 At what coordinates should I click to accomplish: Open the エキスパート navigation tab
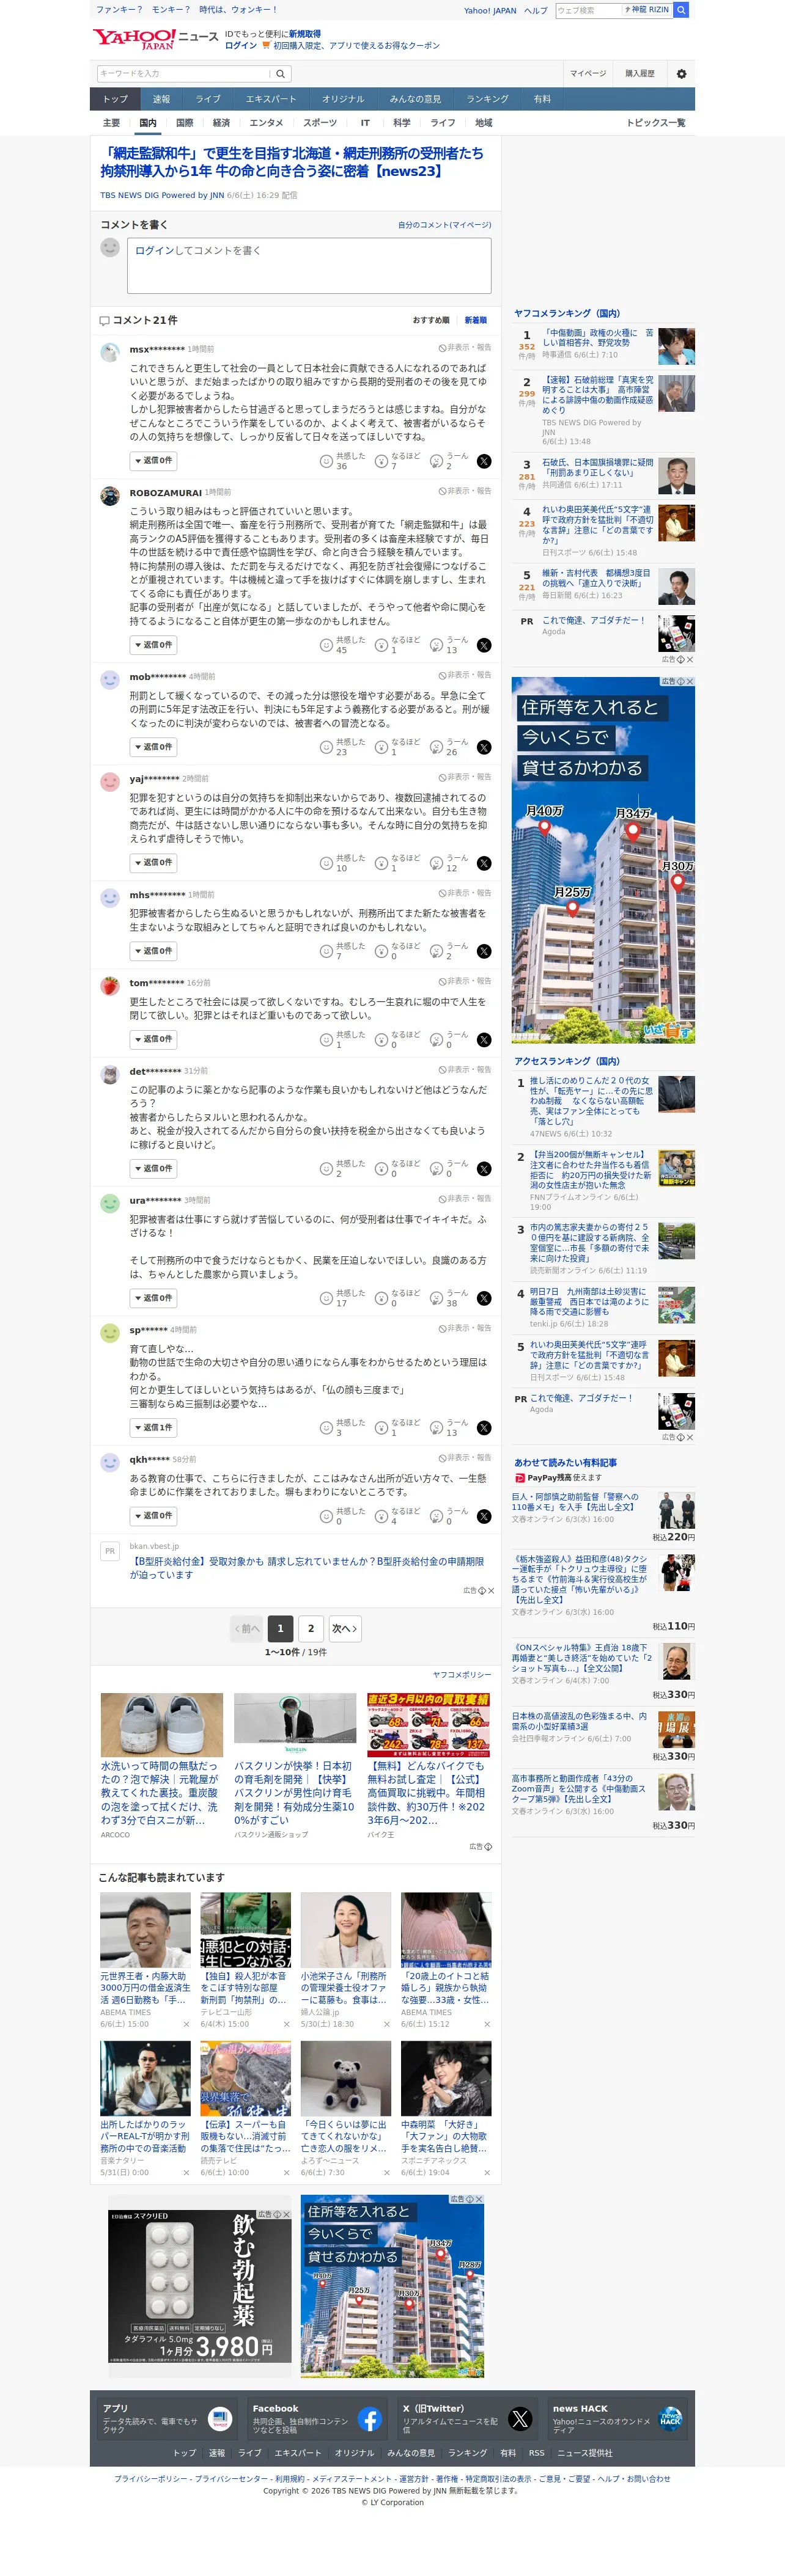pos(271,99)
